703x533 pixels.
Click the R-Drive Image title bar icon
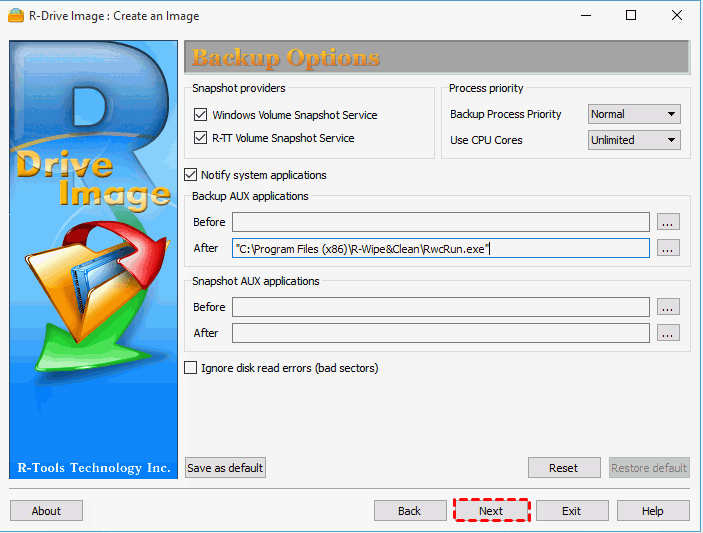tap(16, 16)
